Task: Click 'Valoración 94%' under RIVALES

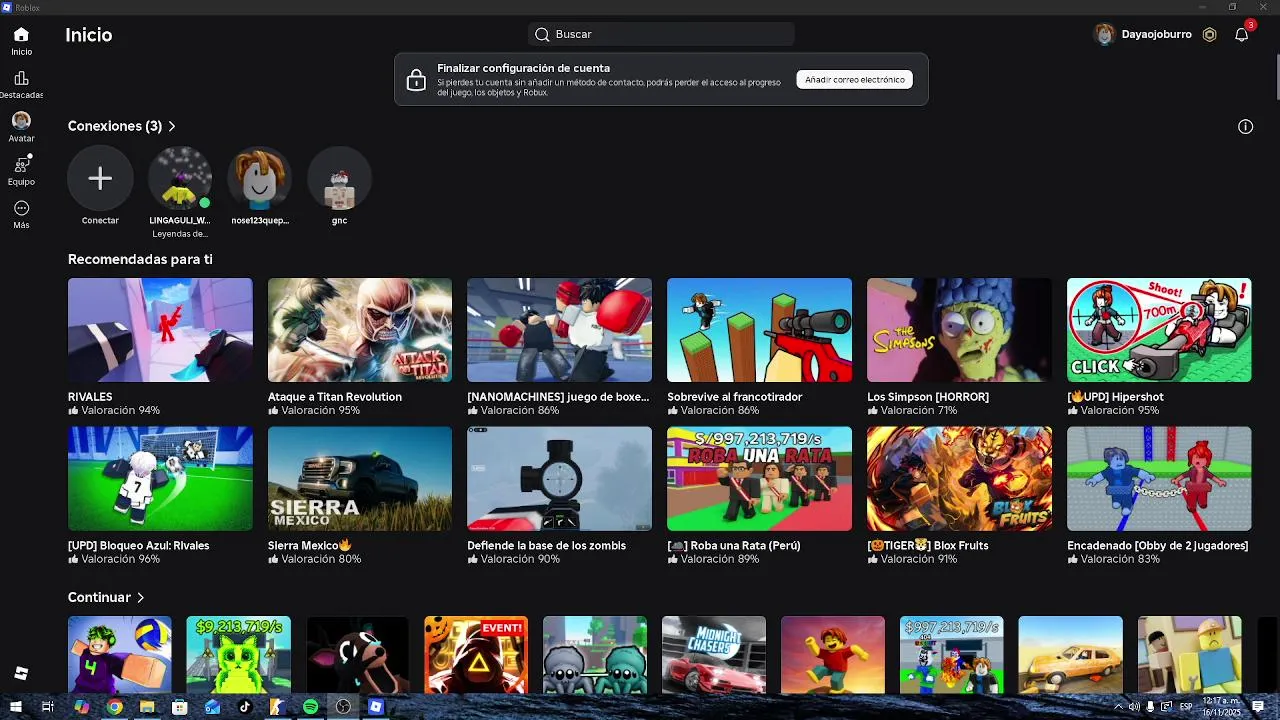Action: (114, 411)
